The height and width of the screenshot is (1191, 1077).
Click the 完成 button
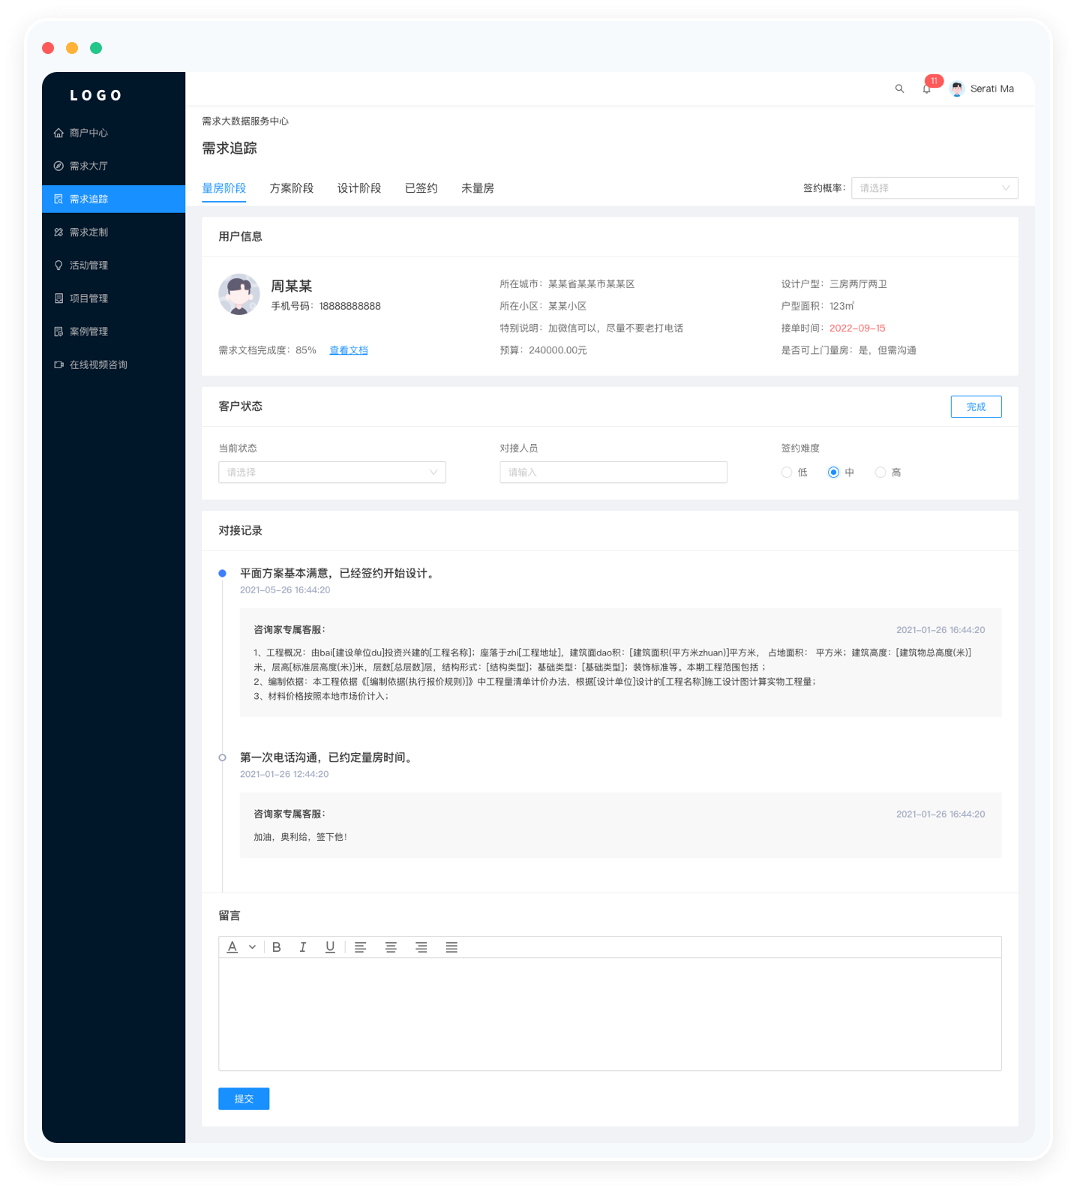point(975,407)
